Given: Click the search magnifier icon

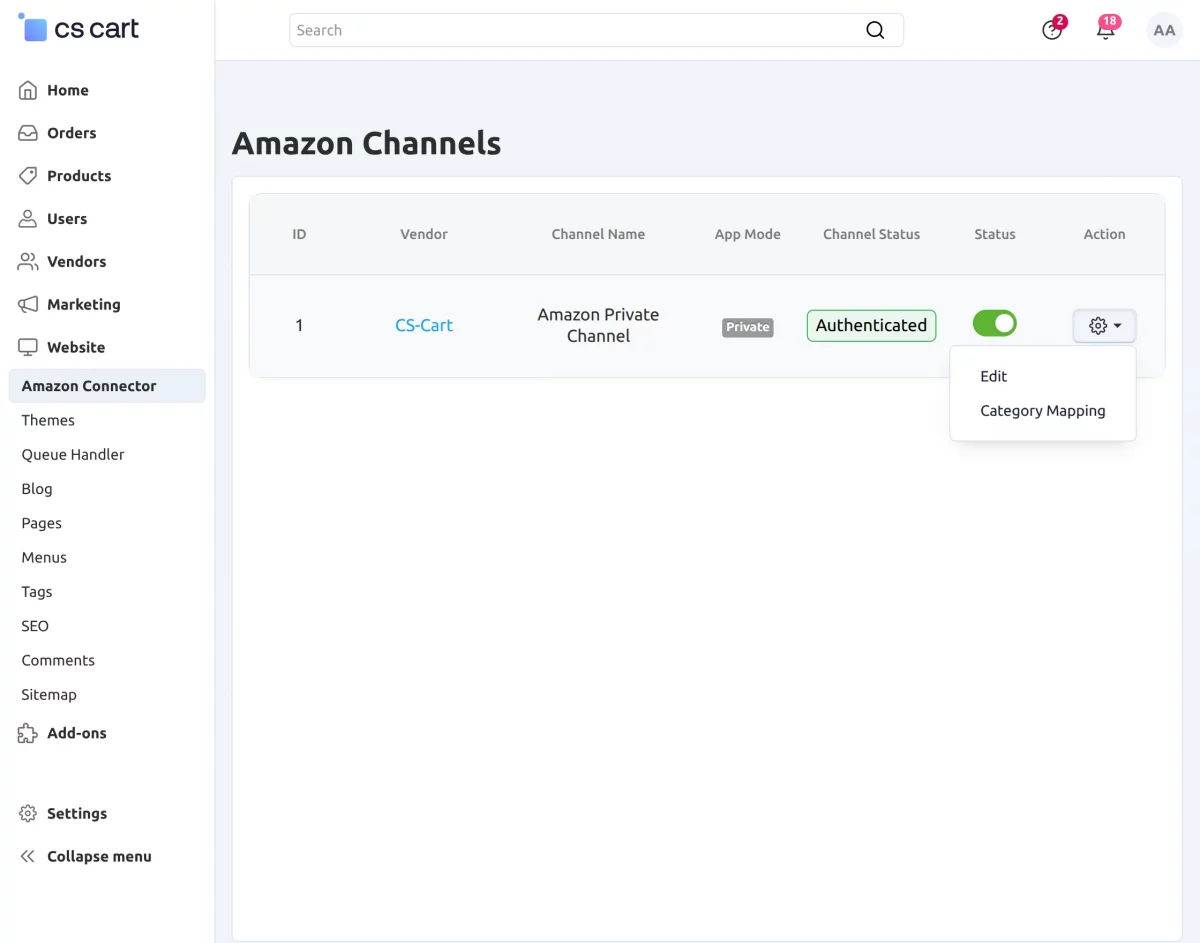Looking at the screenshot, I should 875,30.
